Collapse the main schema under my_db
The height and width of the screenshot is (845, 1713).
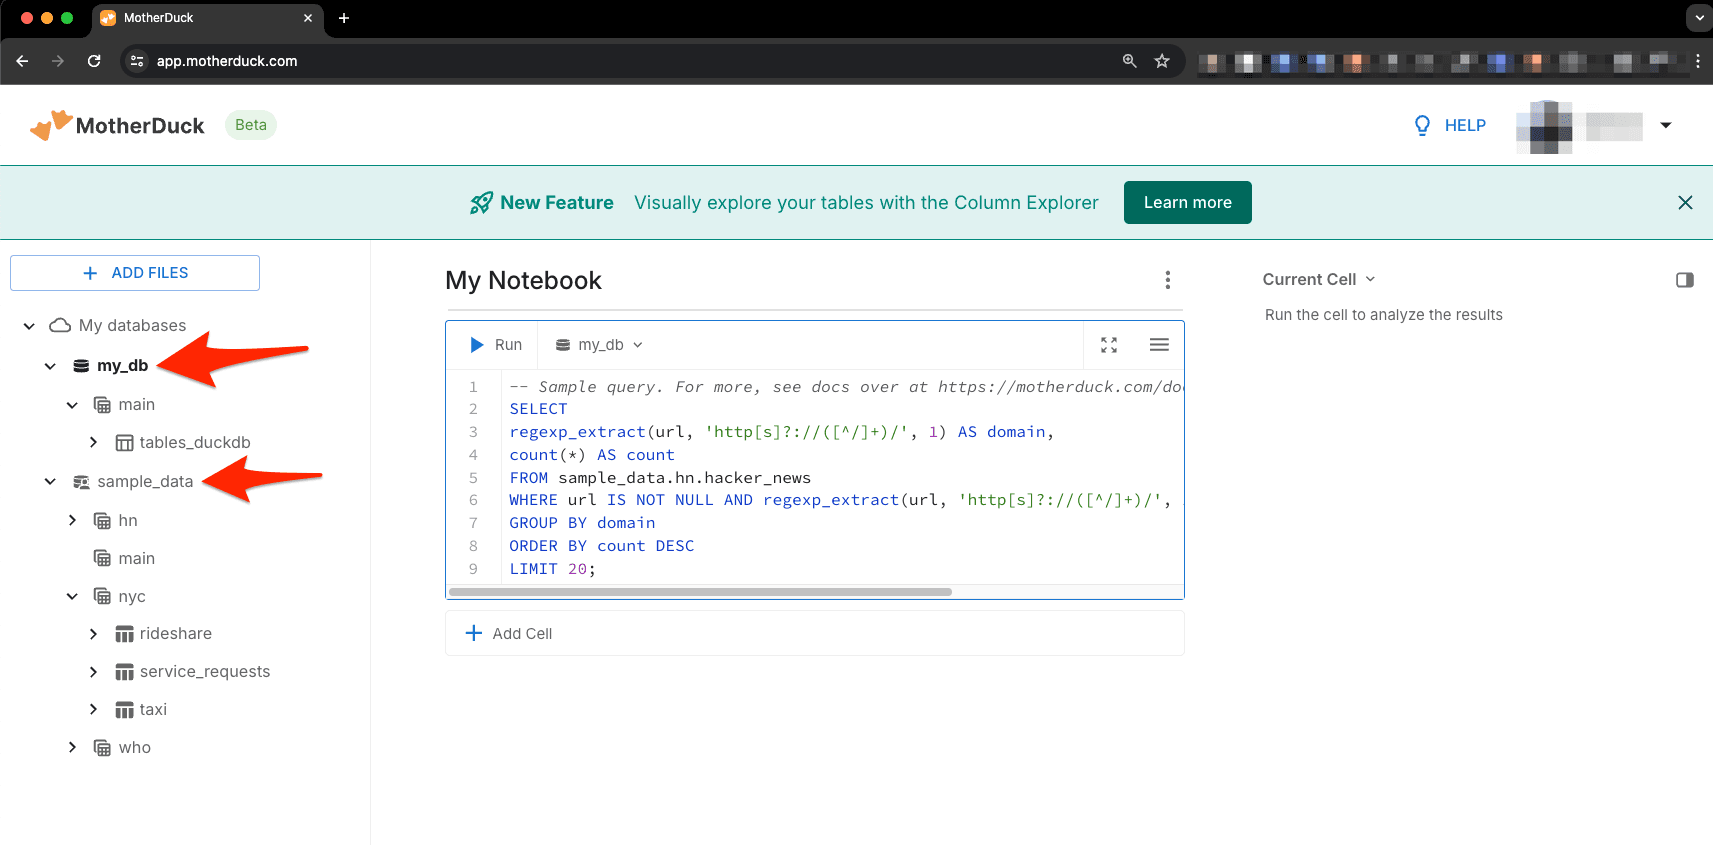point(72,405)
